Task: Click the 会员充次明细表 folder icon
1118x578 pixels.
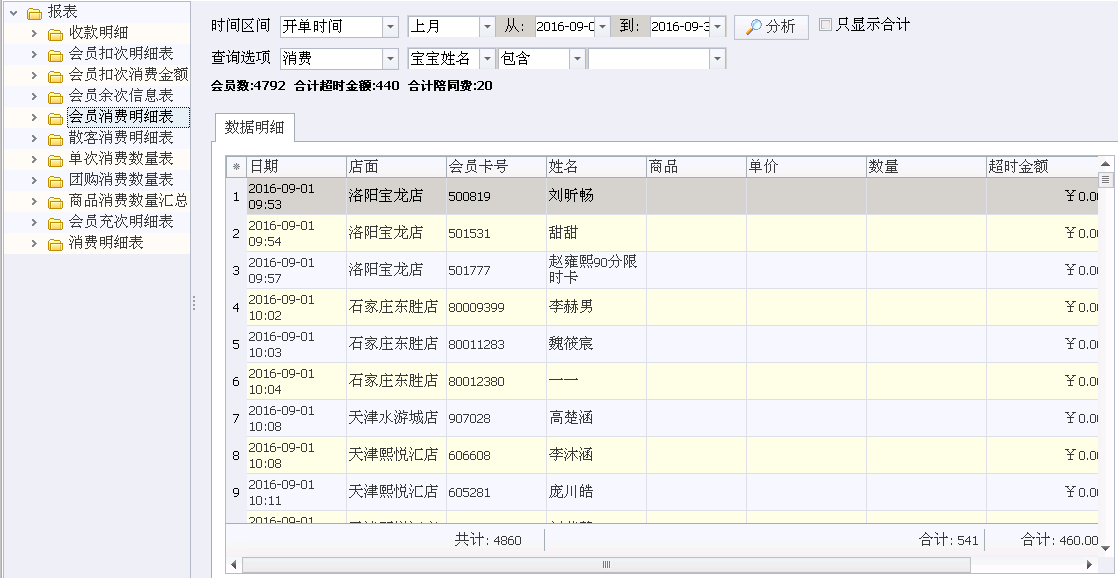Action: (56, 223)
